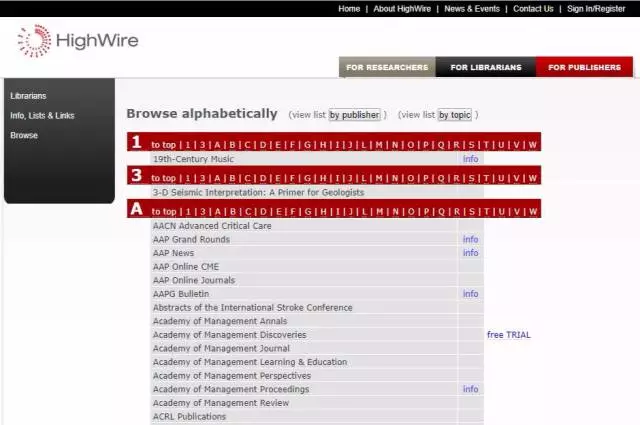Jump to letter S in section 3 bar

click(471, 178)
